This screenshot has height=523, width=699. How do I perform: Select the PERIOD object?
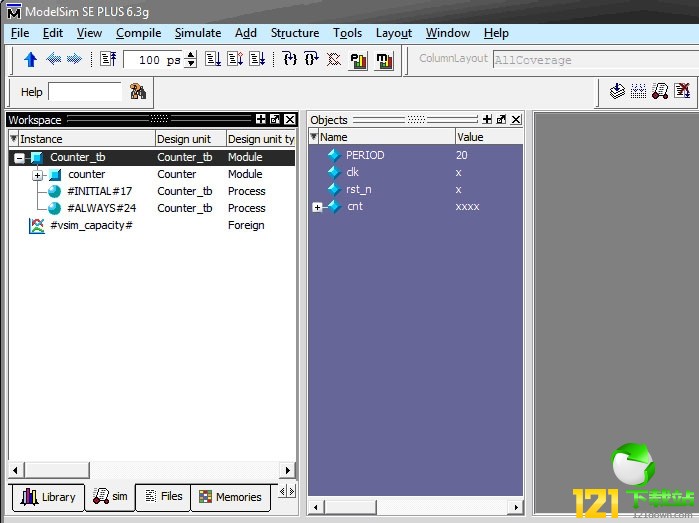coord(415,155)
